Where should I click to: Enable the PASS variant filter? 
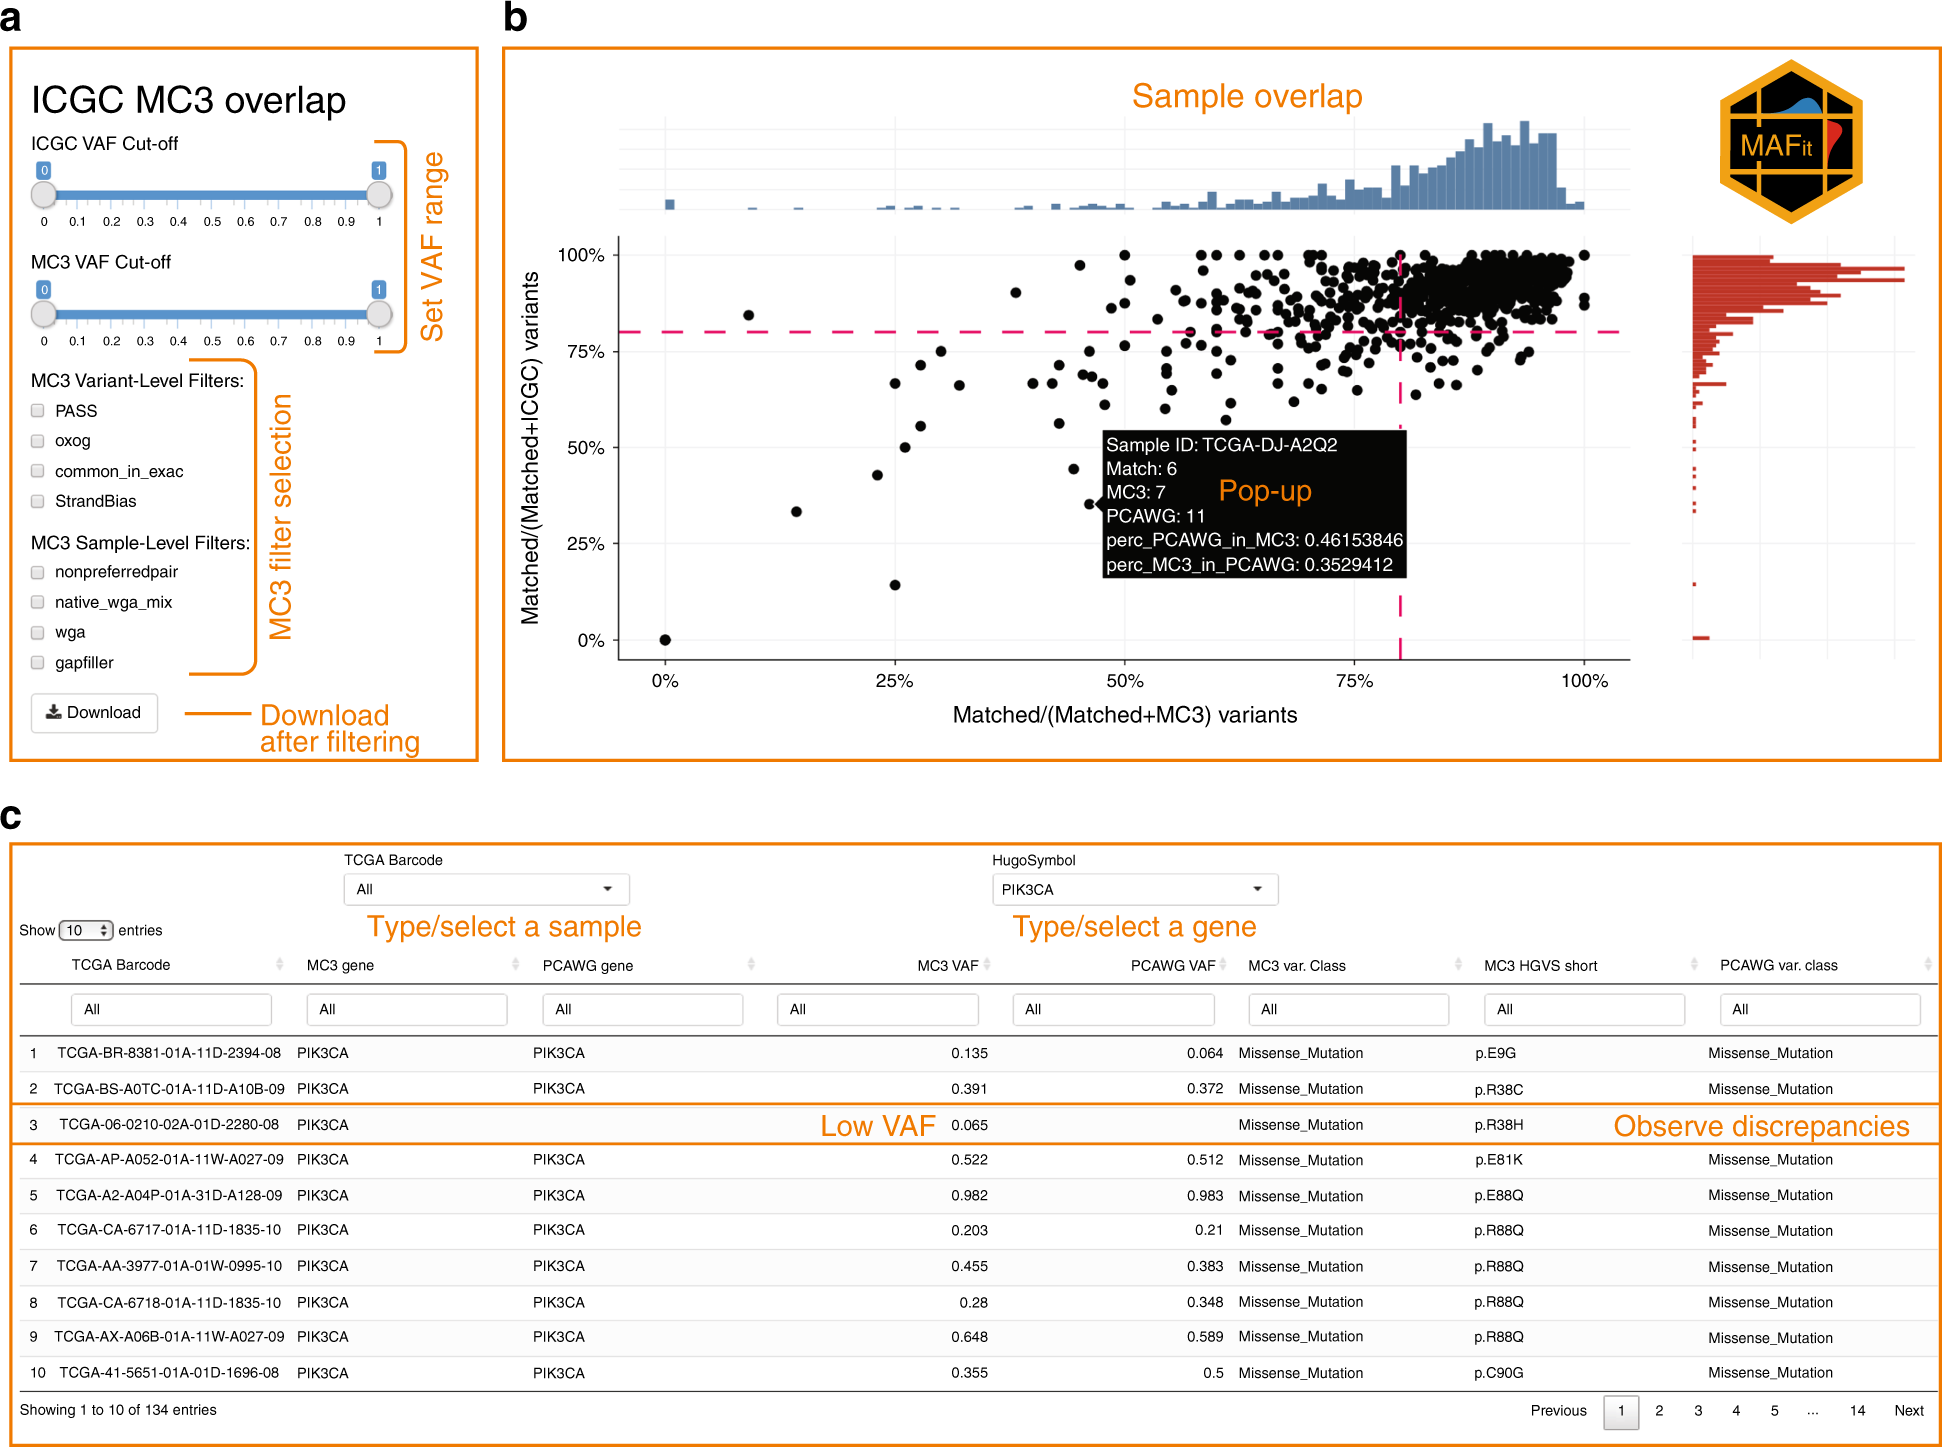38,410
